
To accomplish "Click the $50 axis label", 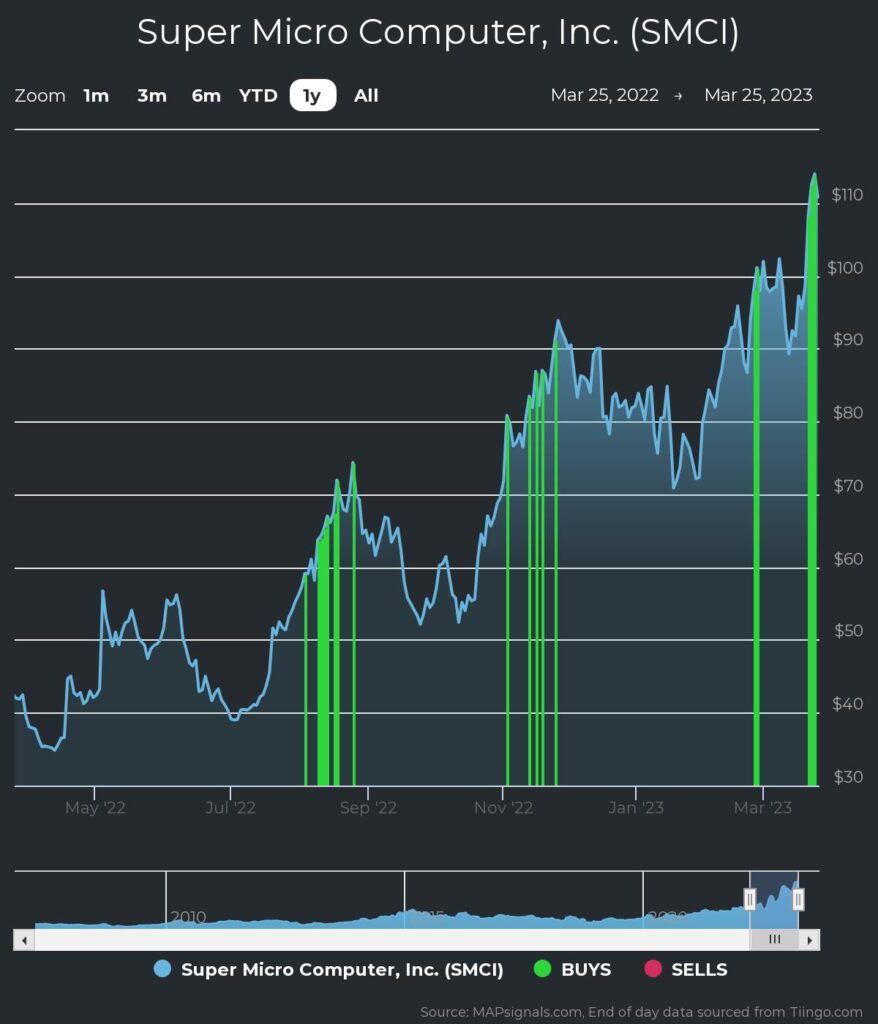I will click(848, 631).
